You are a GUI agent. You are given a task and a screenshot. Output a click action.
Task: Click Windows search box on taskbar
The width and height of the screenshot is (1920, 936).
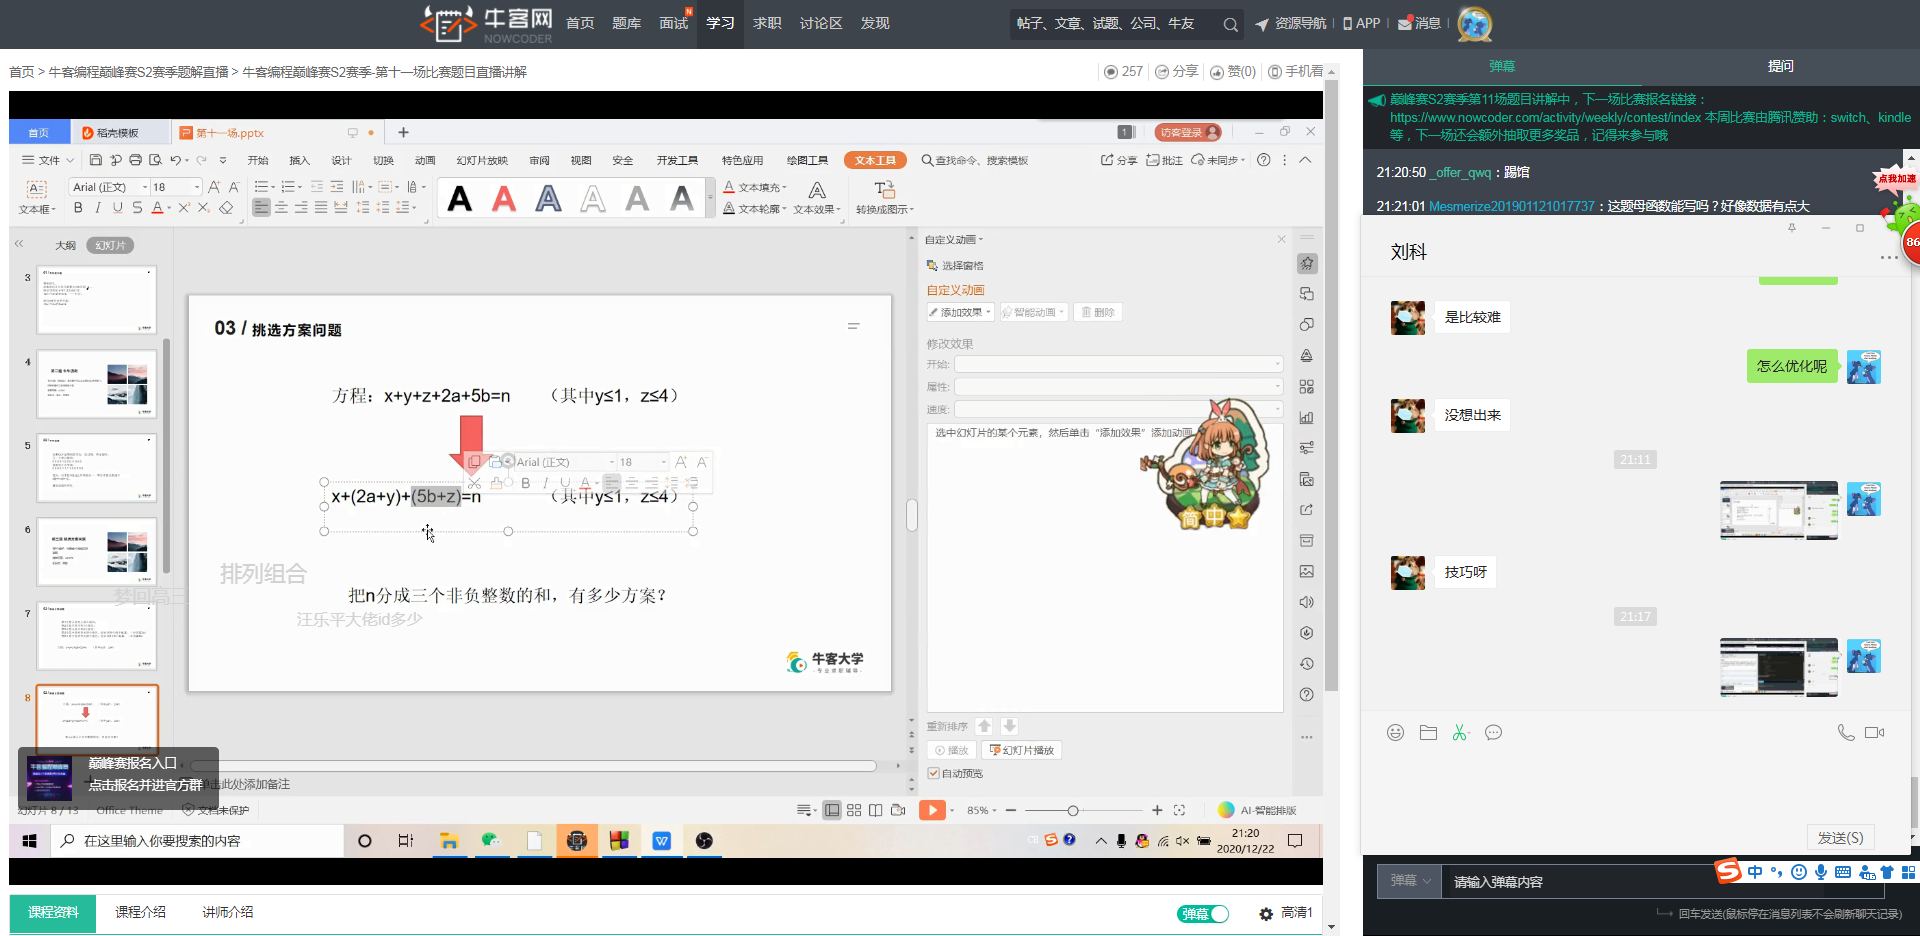[x=196, y=841]
